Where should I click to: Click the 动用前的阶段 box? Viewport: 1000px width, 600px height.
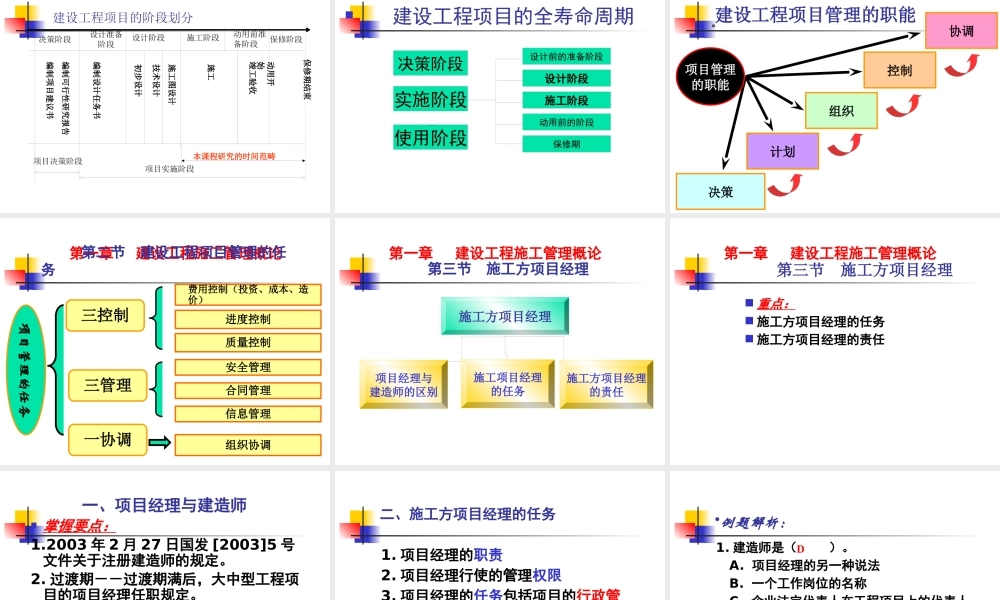point(566,122)
